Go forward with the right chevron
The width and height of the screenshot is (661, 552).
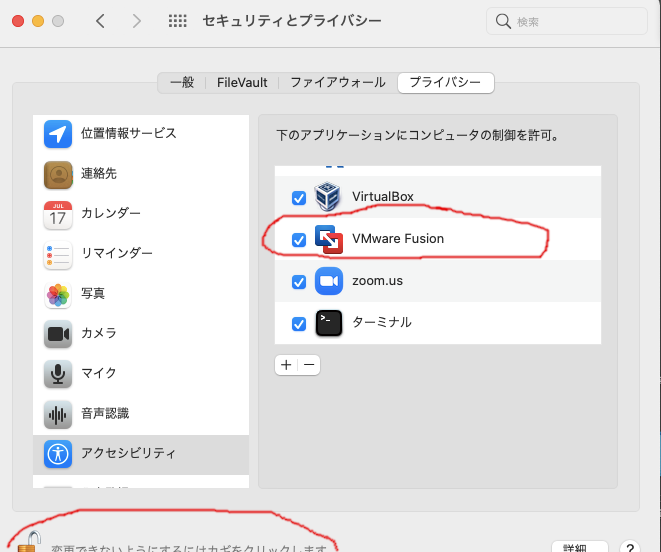(x=137, y=21)
